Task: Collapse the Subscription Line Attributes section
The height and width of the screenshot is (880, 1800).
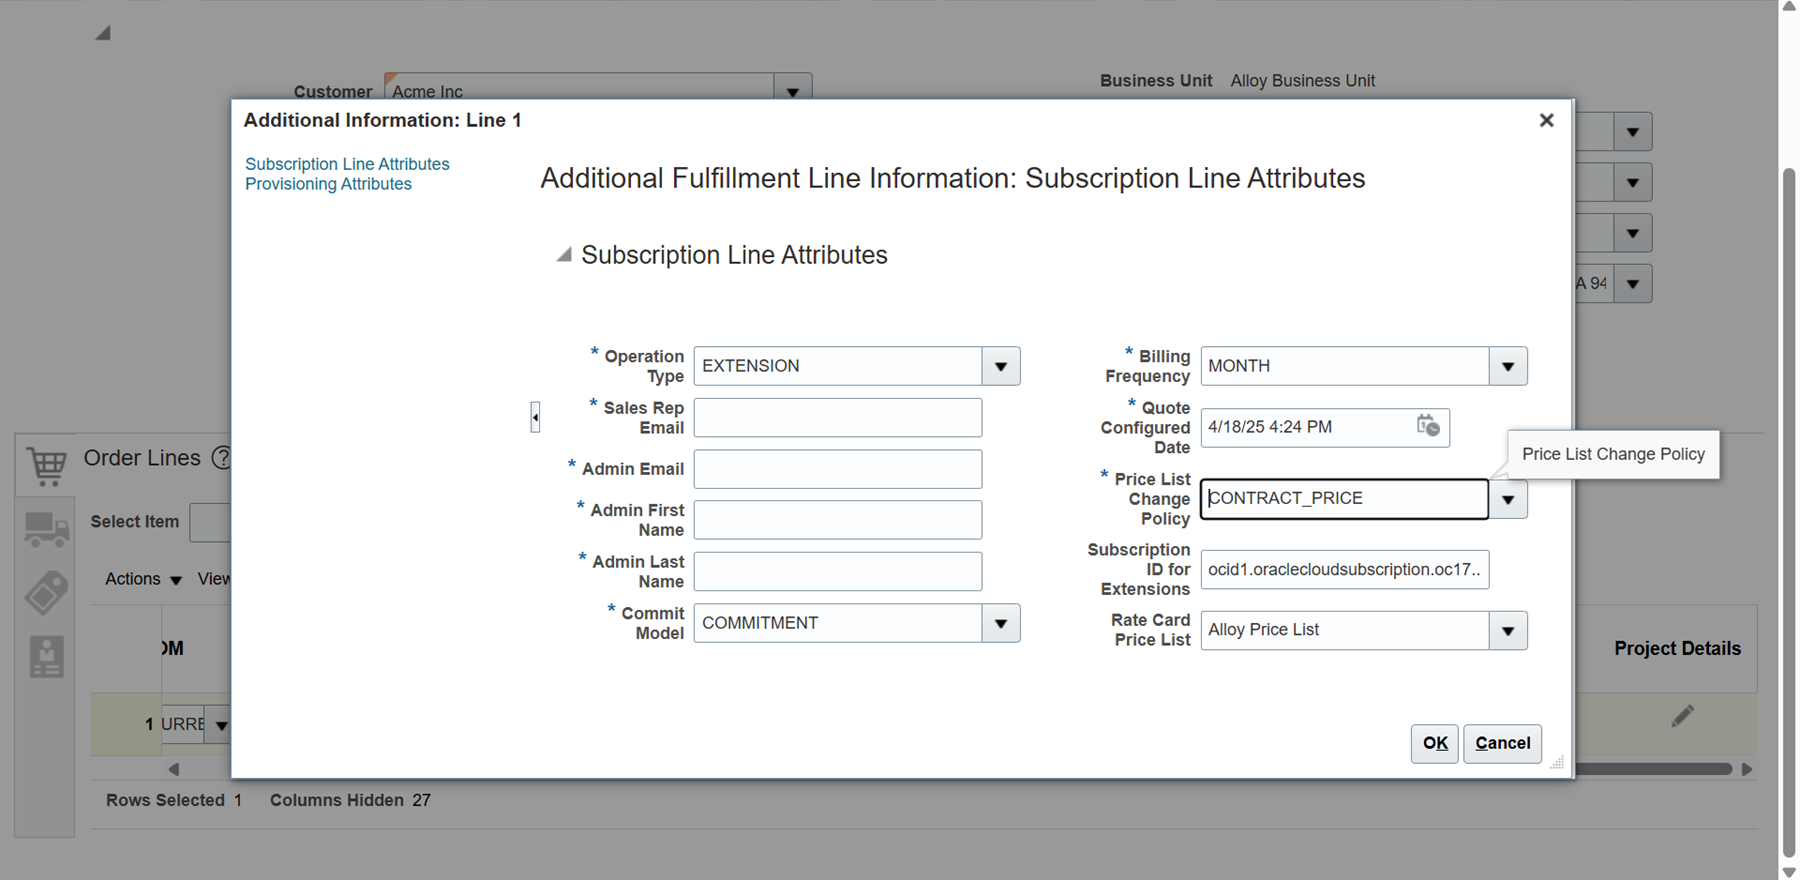Action: (x=564, y=255)
